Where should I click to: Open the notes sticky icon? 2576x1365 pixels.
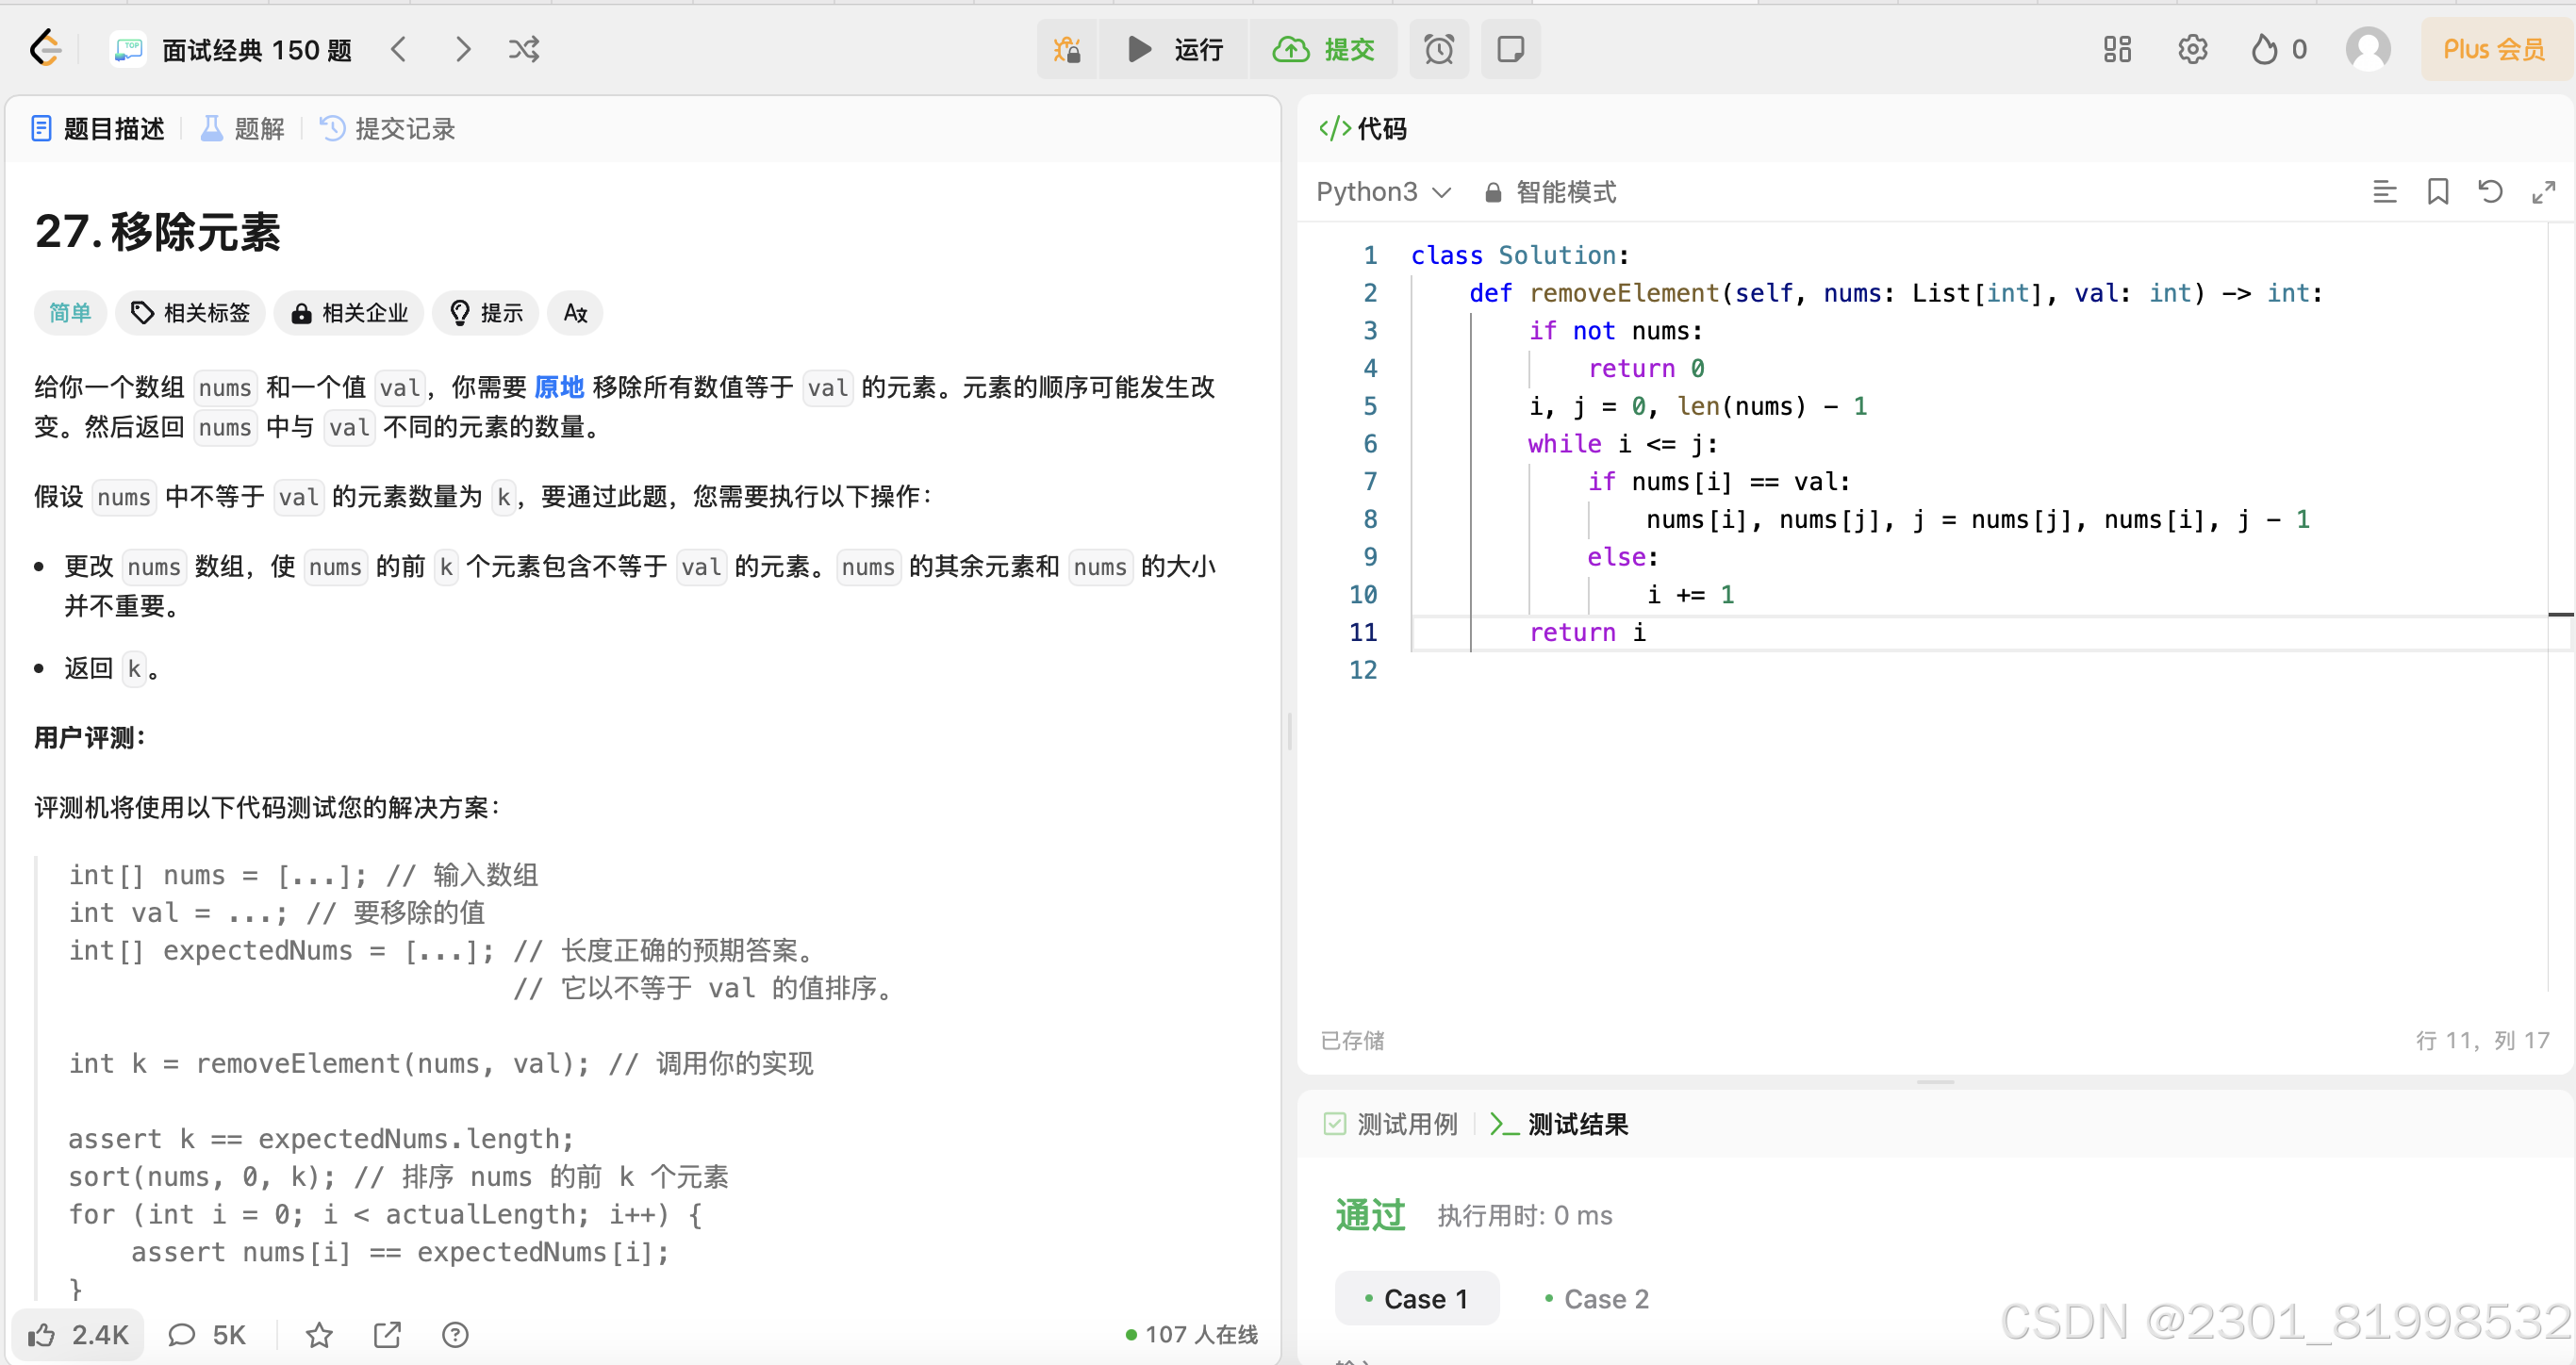pyautogui.click(x=1510, y=49)
